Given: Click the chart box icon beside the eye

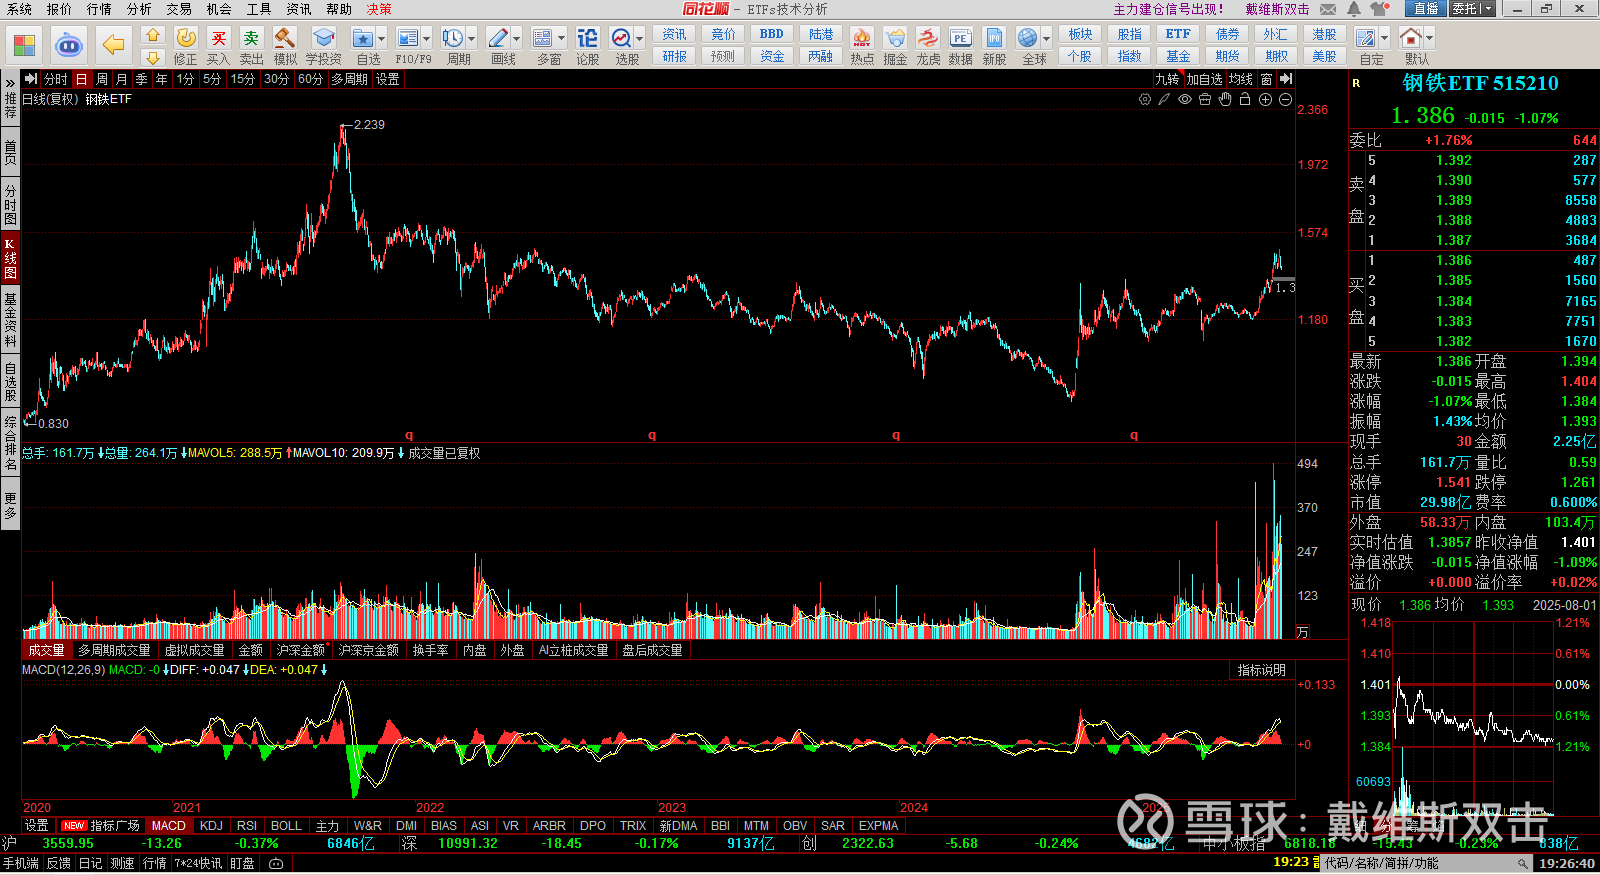Looking at the screenshot, I should (x=1205, y=99).
